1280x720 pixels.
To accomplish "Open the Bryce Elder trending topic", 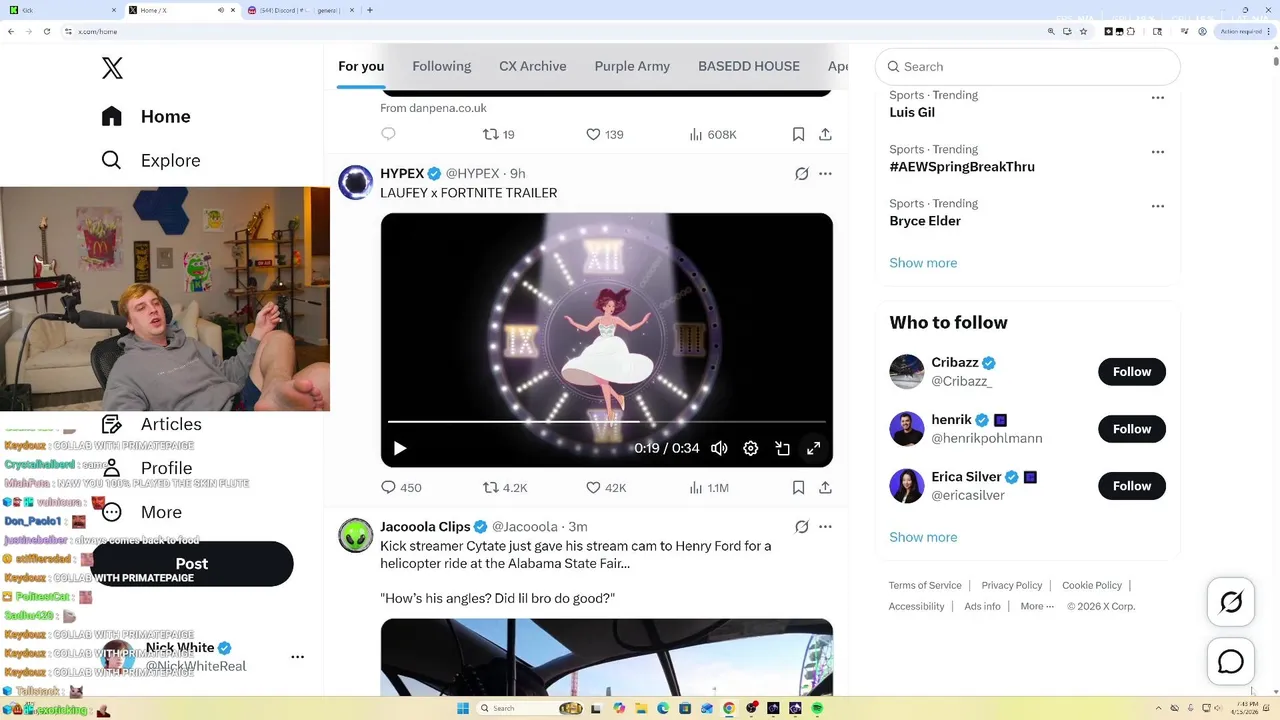I will (925, 221).
